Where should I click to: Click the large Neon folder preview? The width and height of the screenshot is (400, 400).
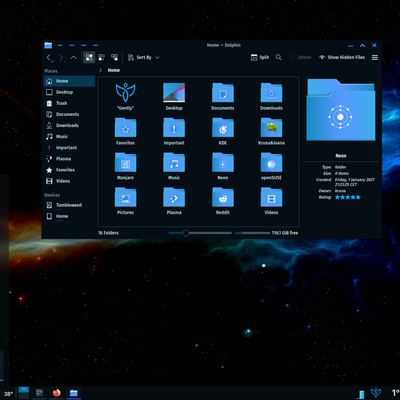click(x=341, y=110)
